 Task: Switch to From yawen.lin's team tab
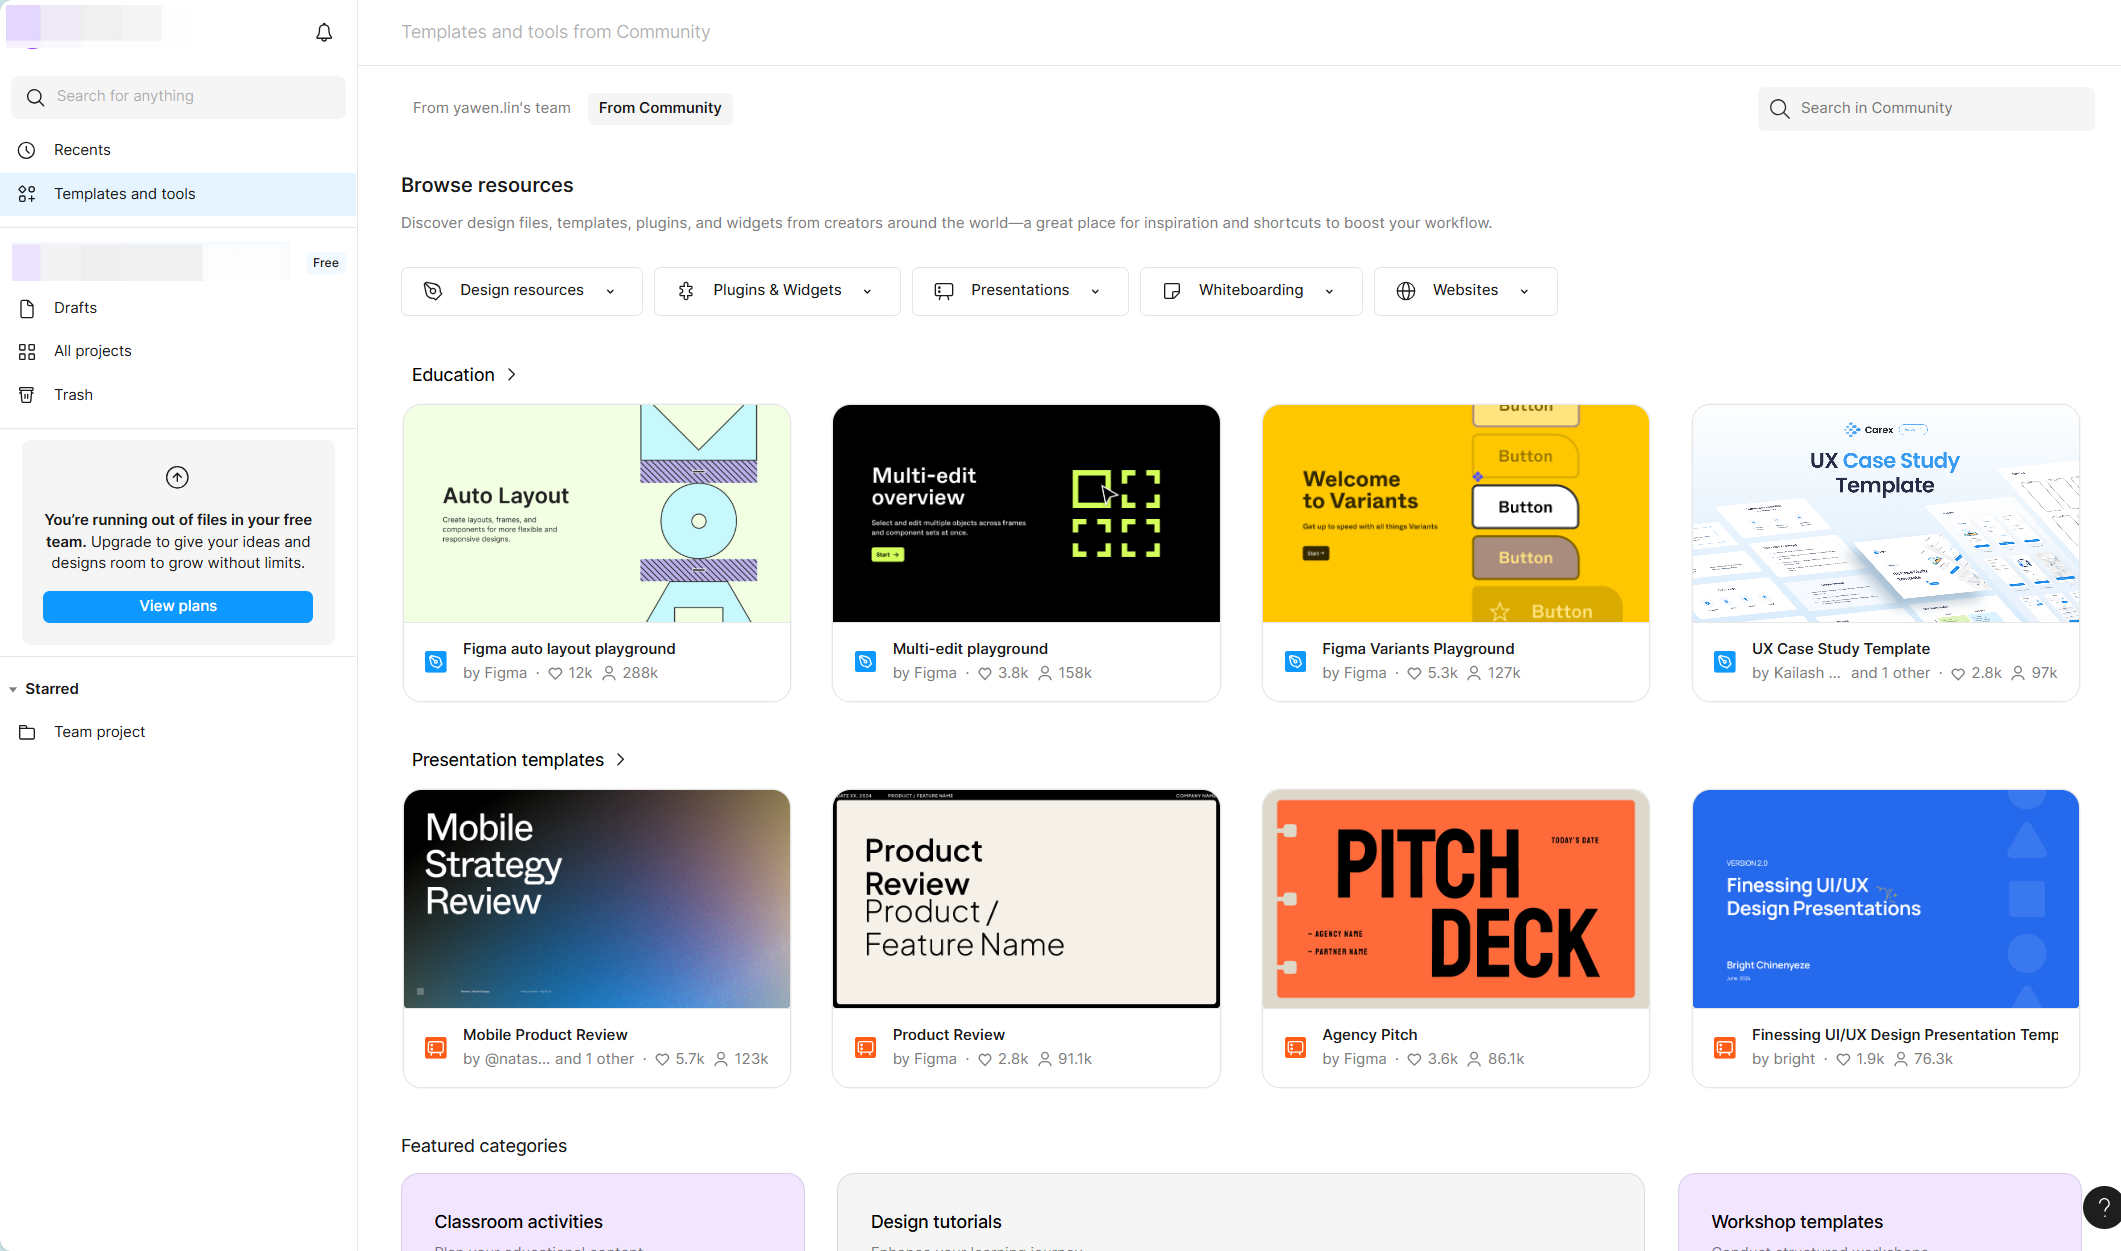tap(492, 108)
